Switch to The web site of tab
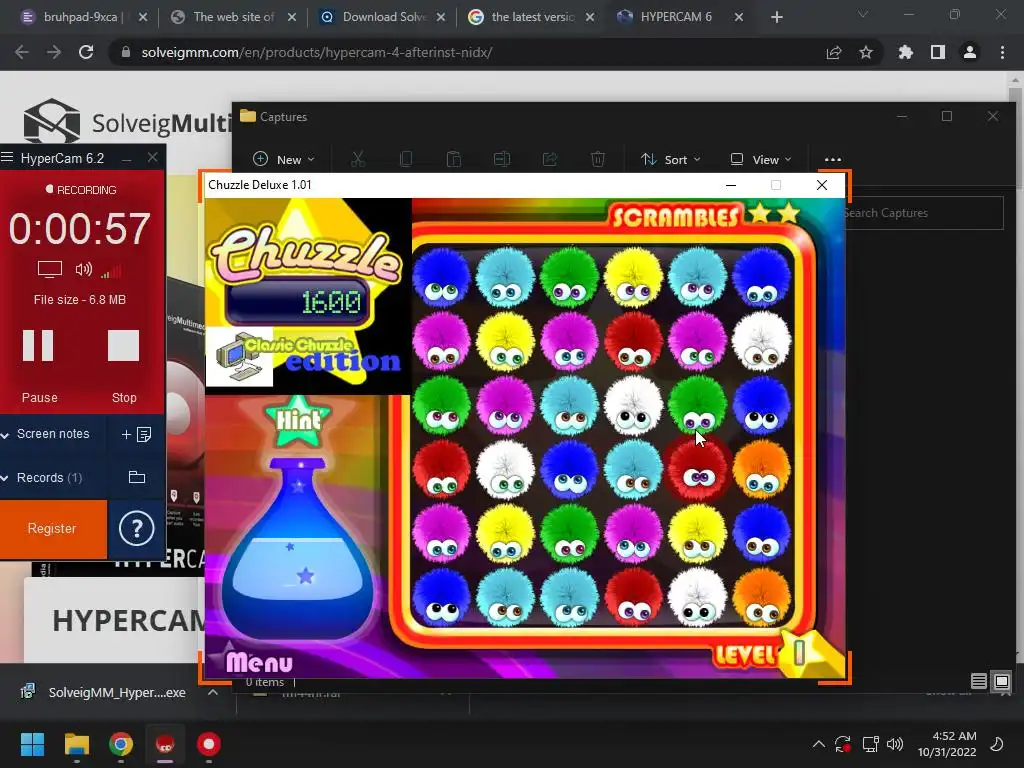This screenshot has width=1024, height=768. point(232,17)
